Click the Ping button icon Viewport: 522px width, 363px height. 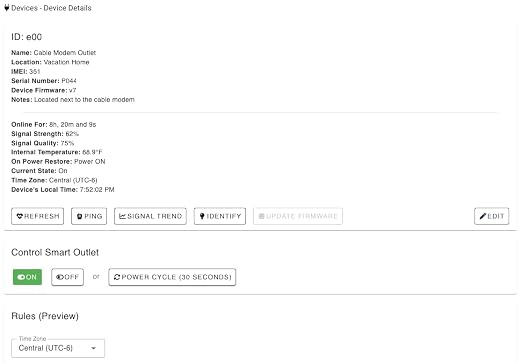point(79,216)
